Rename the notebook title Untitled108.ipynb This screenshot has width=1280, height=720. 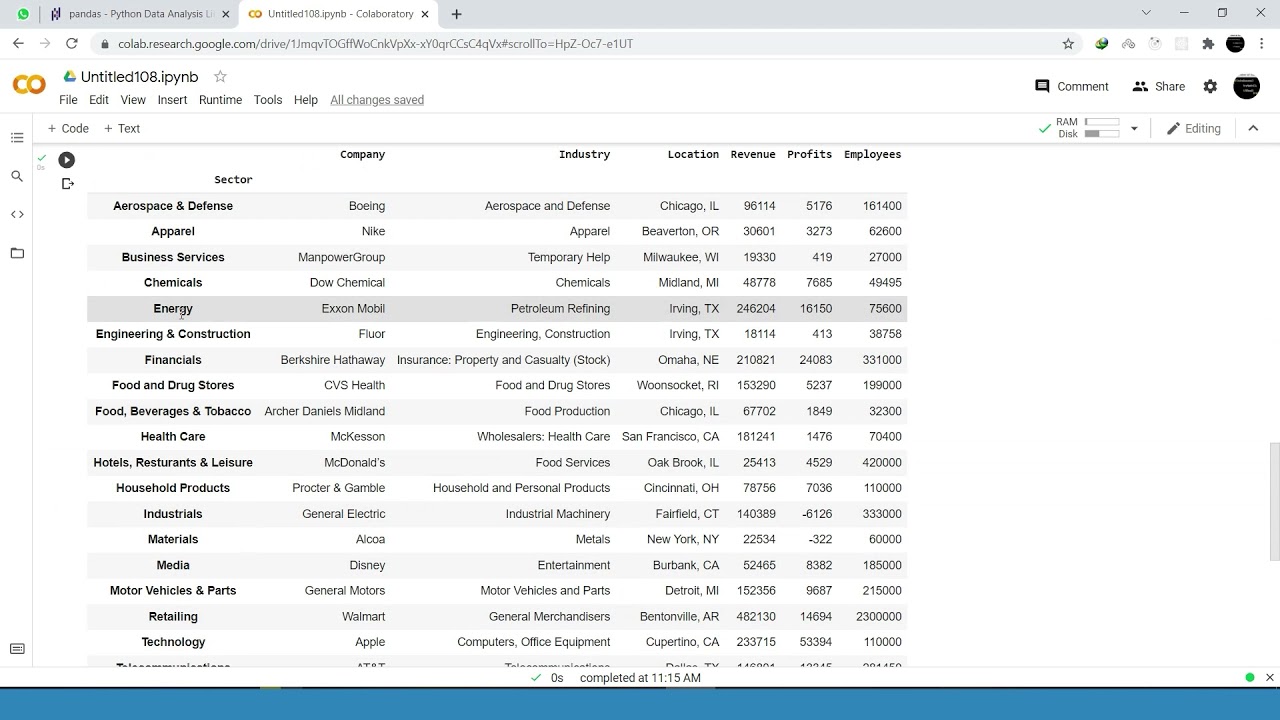[x=139, y=77]
